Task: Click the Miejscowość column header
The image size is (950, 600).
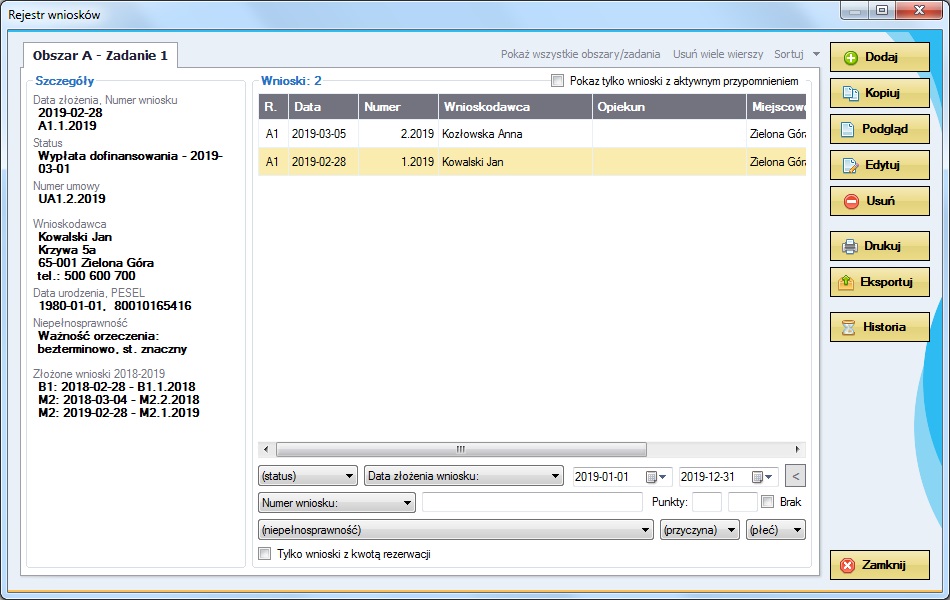Action: (776, 107)
